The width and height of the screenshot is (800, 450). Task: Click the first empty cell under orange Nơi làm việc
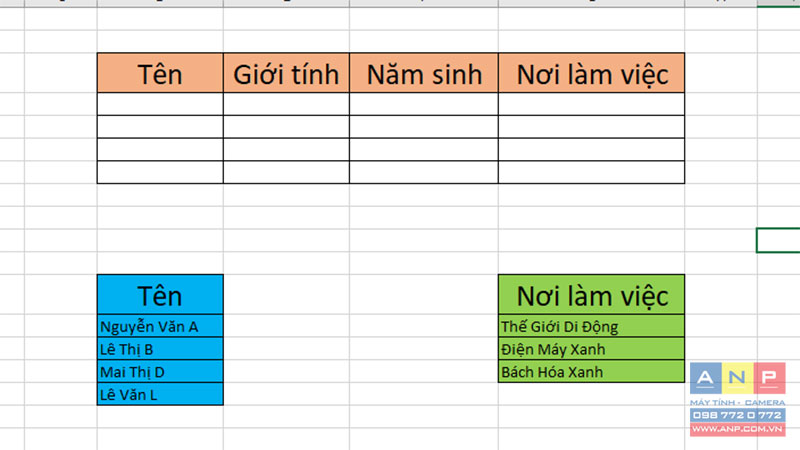click(x=591, y=104)
